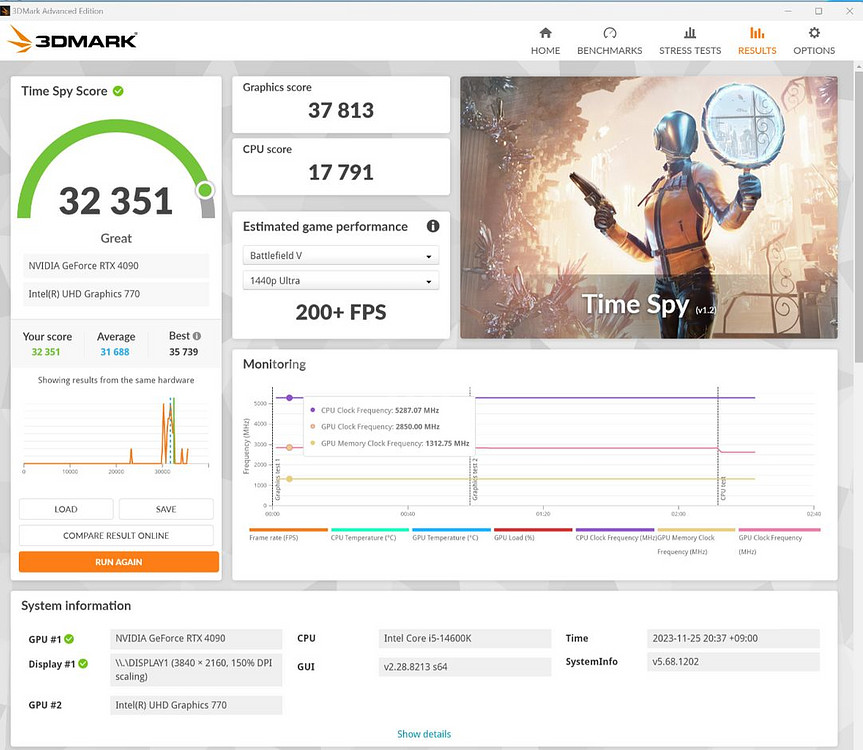Click the score distribution chart
Image resolution: width=863 pixels, height=750 pixels.
click(116, 435)
